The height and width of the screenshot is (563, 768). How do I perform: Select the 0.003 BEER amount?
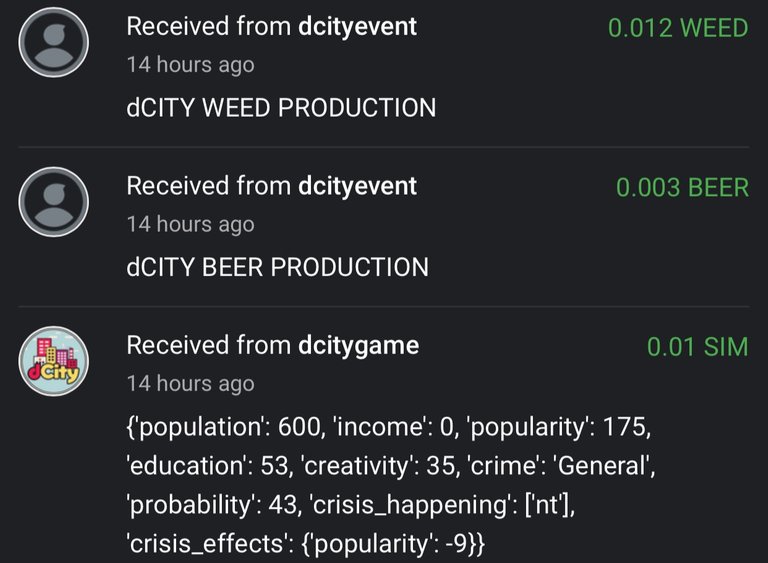(x=682, y=187)
